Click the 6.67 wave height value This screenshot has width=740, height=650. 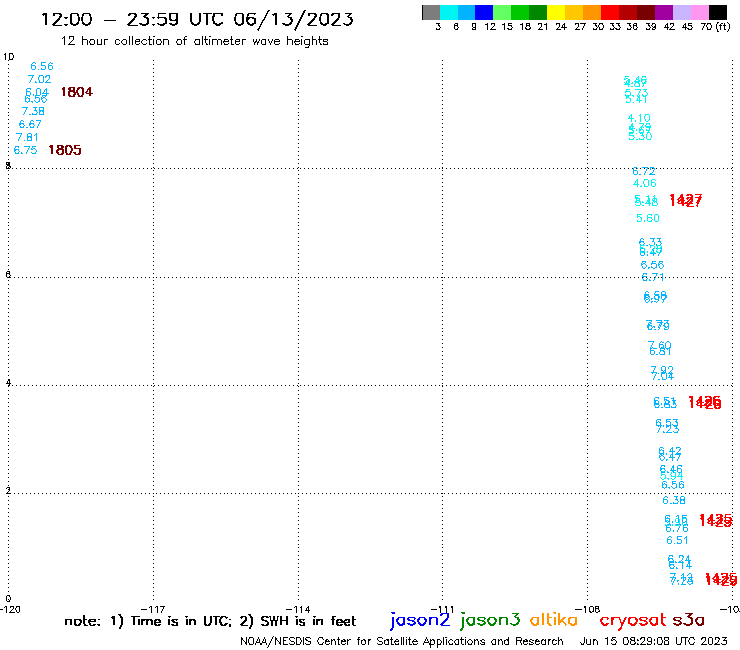point(30,124)
